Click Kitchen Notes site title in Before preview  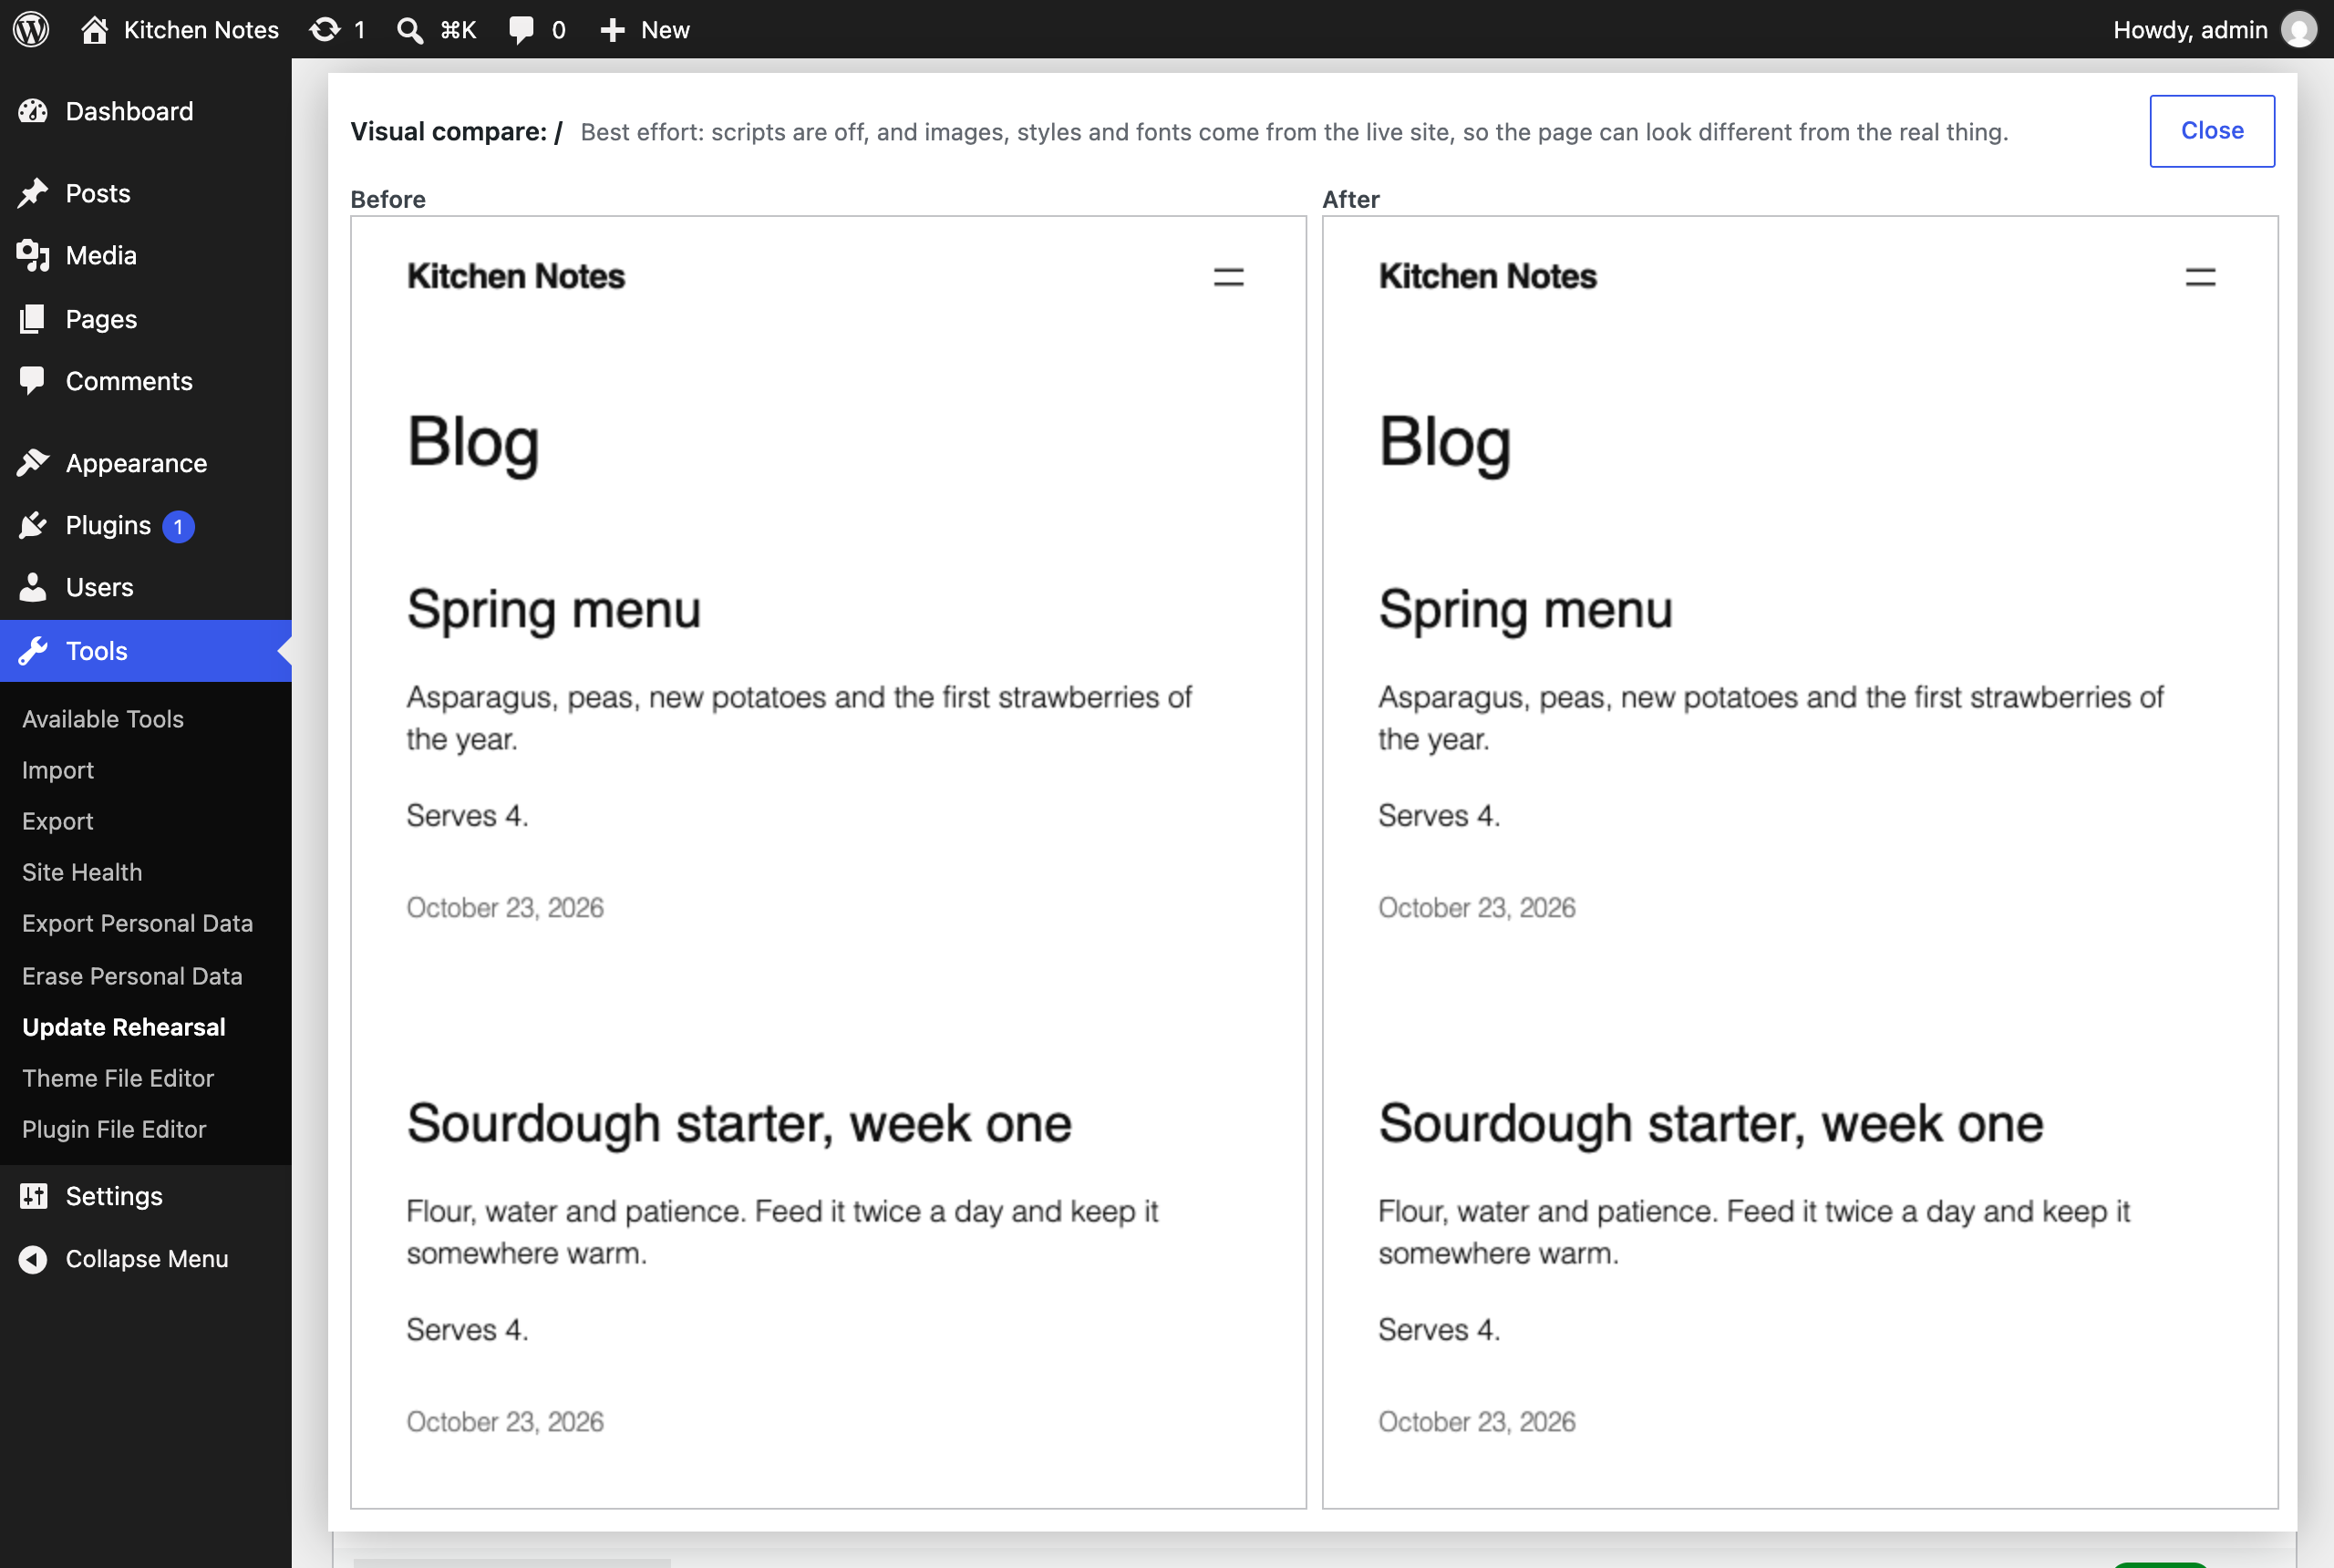tap(515, 276)
